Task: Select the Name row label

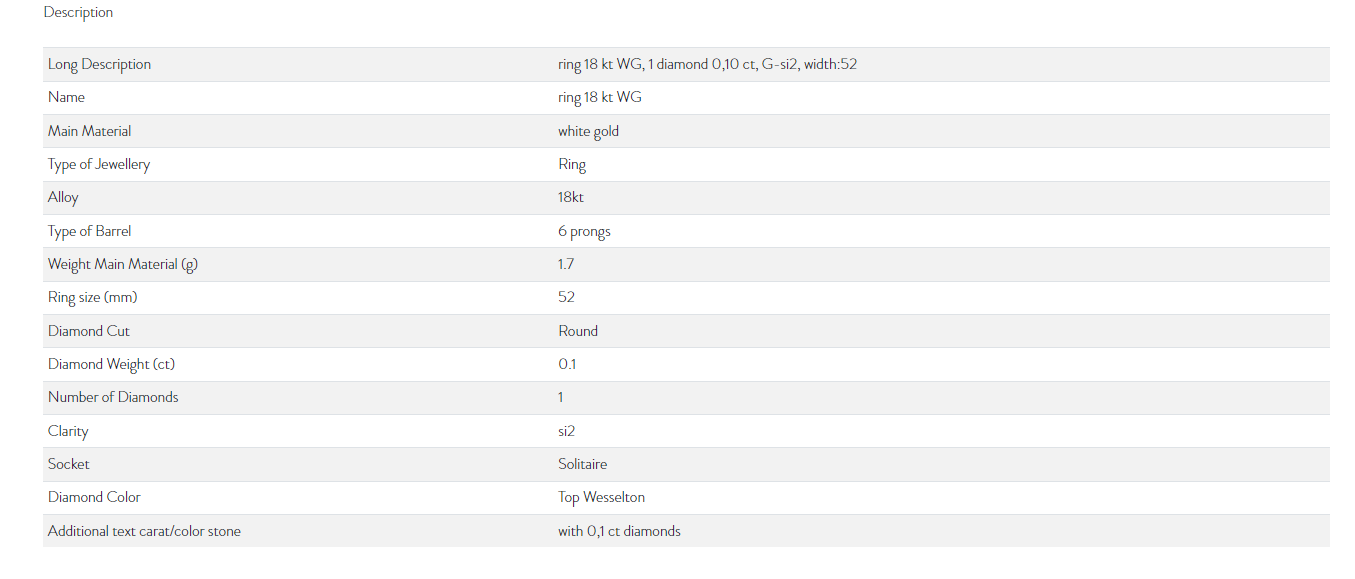Action: coord(66,97)
